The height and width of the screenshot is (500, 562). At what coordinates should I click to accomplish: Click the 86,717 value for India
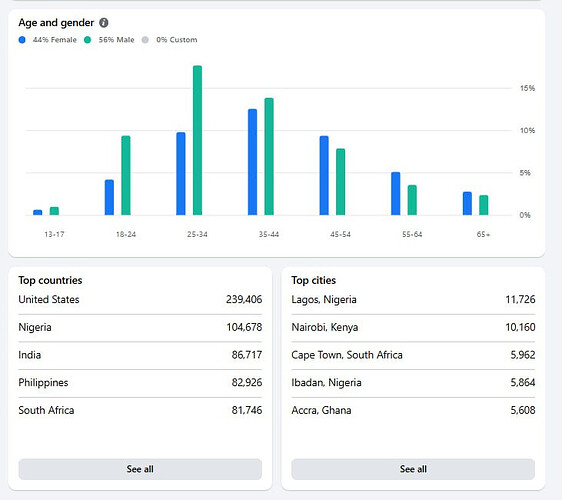[247, 355]
